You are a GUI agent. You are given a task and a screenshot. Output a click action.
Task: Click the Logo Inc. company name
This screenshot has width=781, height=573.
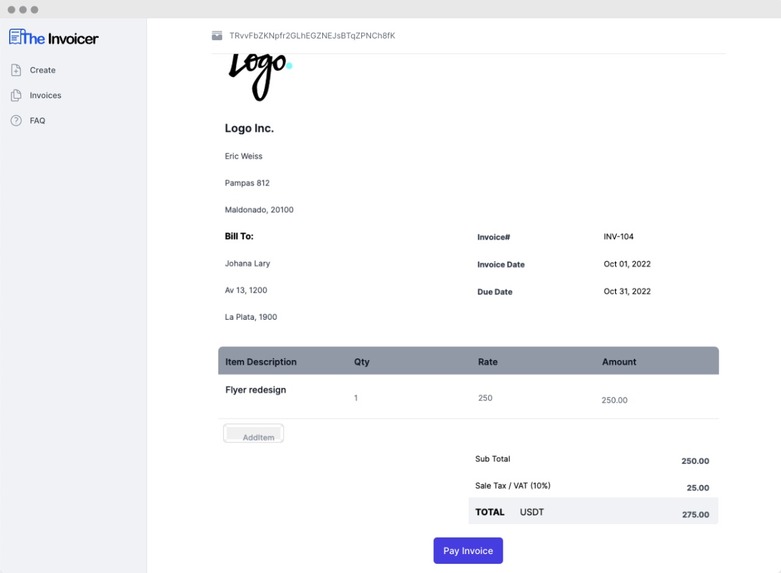249,128
